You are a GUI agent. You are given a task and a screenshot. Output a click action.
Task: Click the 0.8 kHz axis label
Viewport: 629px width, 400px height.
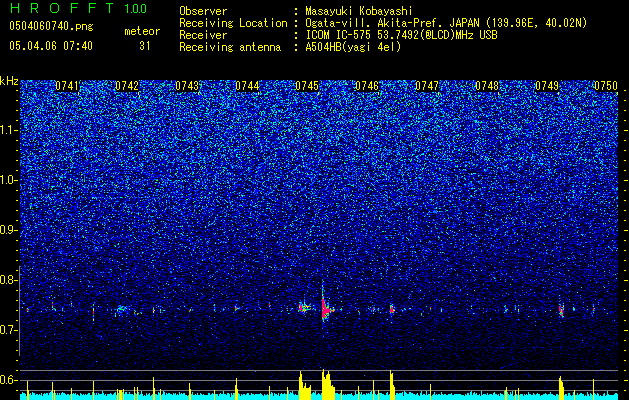8,280
